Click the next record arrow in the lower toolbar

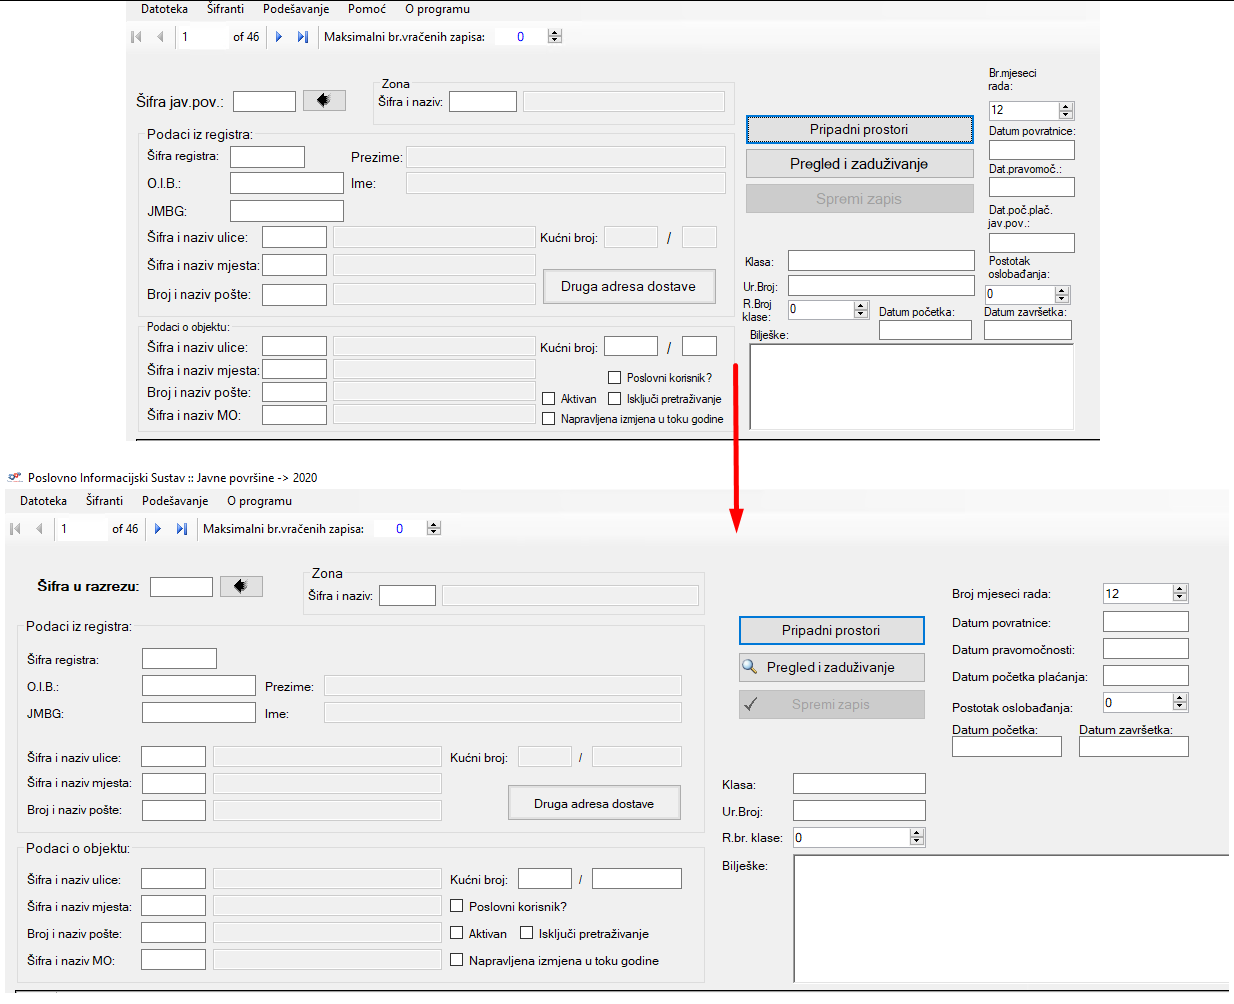[x=158, y=529]
